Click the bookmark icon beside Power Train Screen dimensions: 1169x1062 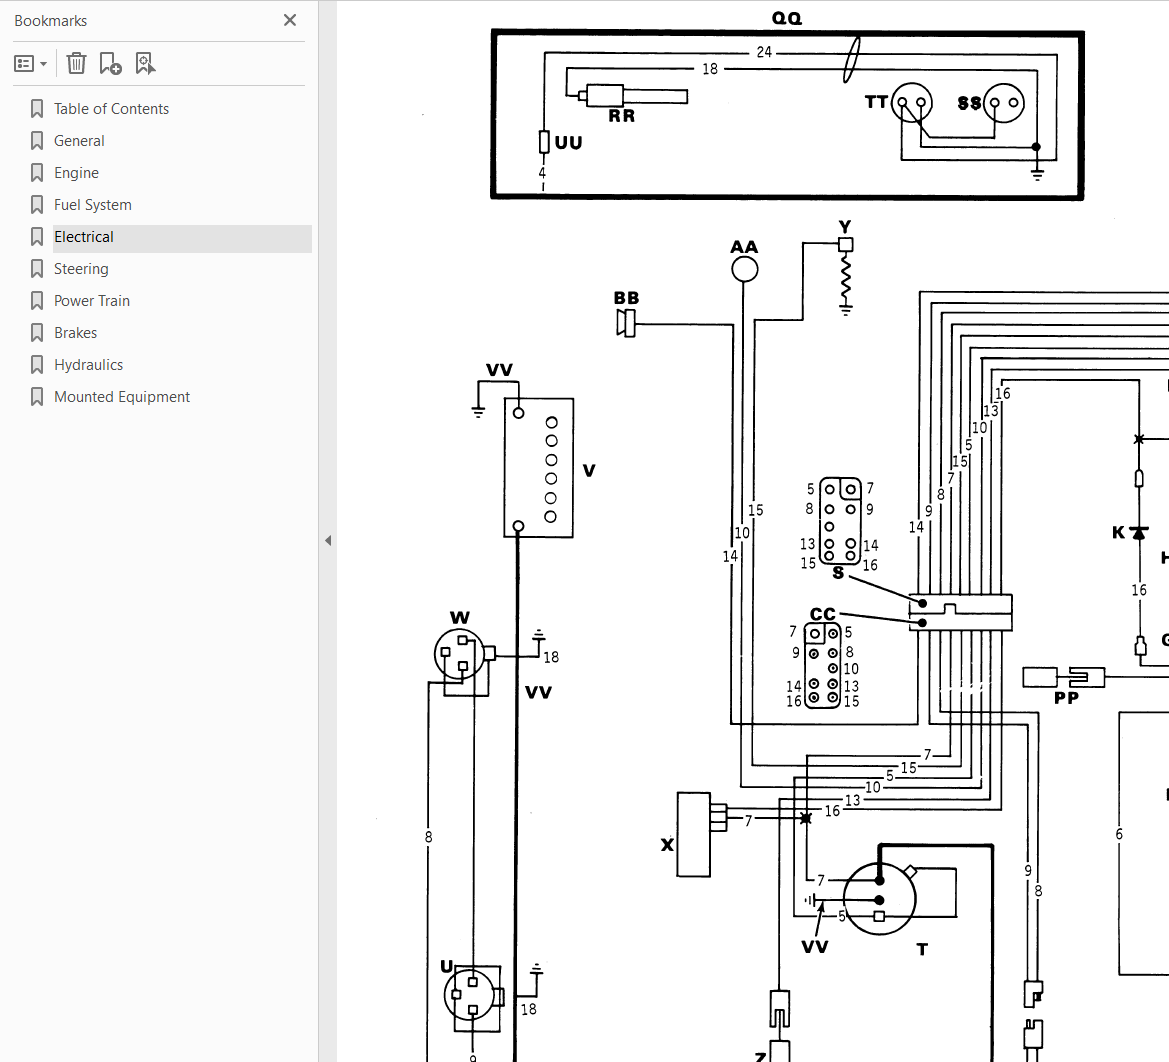(37, 301)
